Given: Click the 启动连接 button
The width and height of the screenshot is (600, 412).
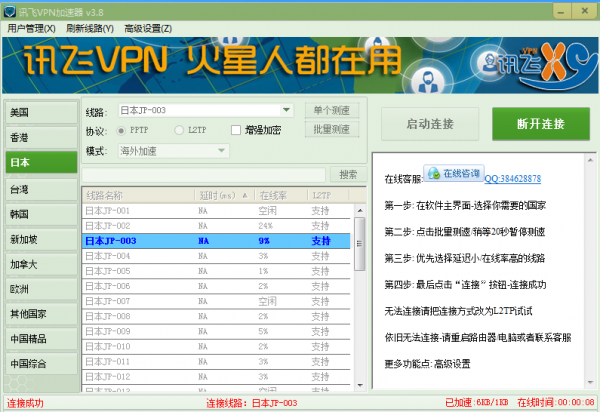Looking at the screenshot, I should coord(430,124).
